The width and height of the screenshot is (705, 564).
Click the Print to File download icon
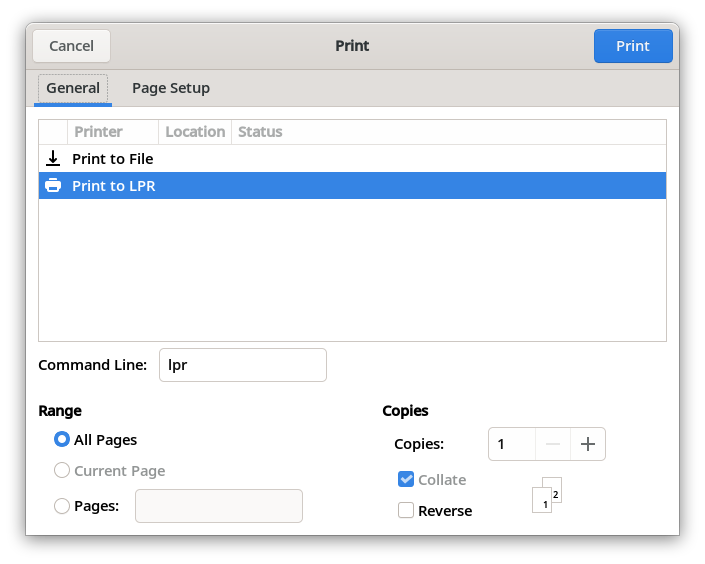53,159
